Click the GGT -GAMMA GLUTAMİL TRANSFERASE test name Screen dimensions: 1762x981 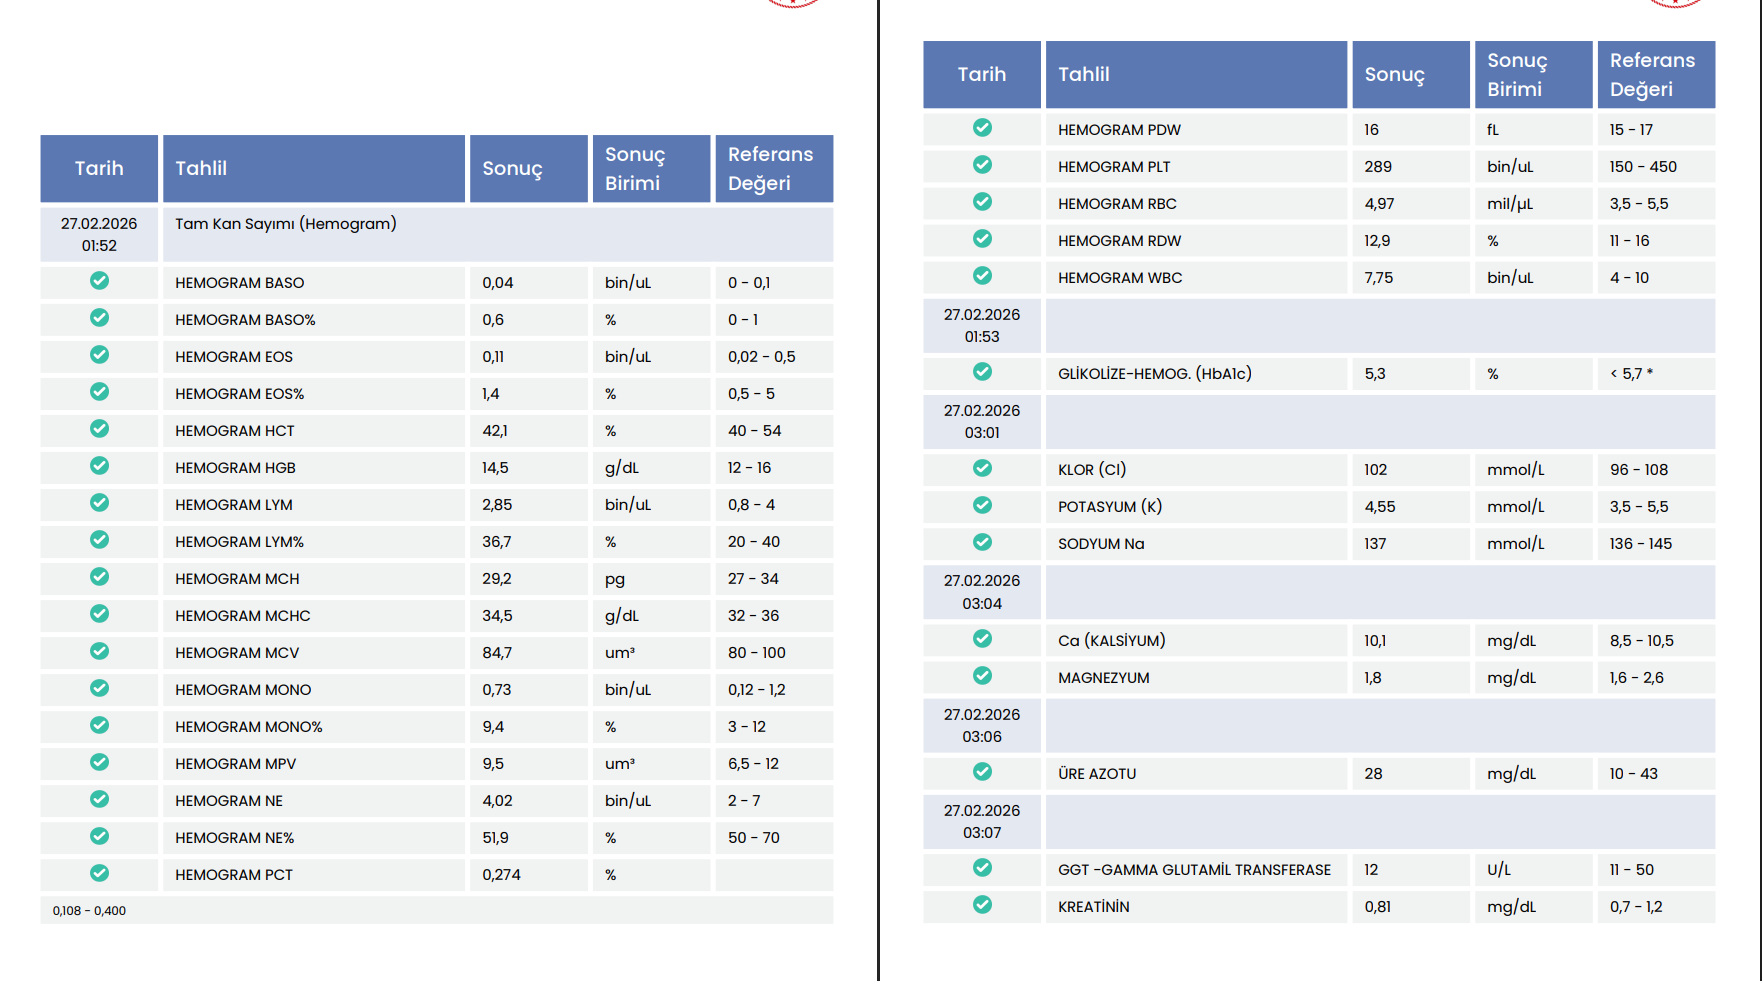point(1194,870)
